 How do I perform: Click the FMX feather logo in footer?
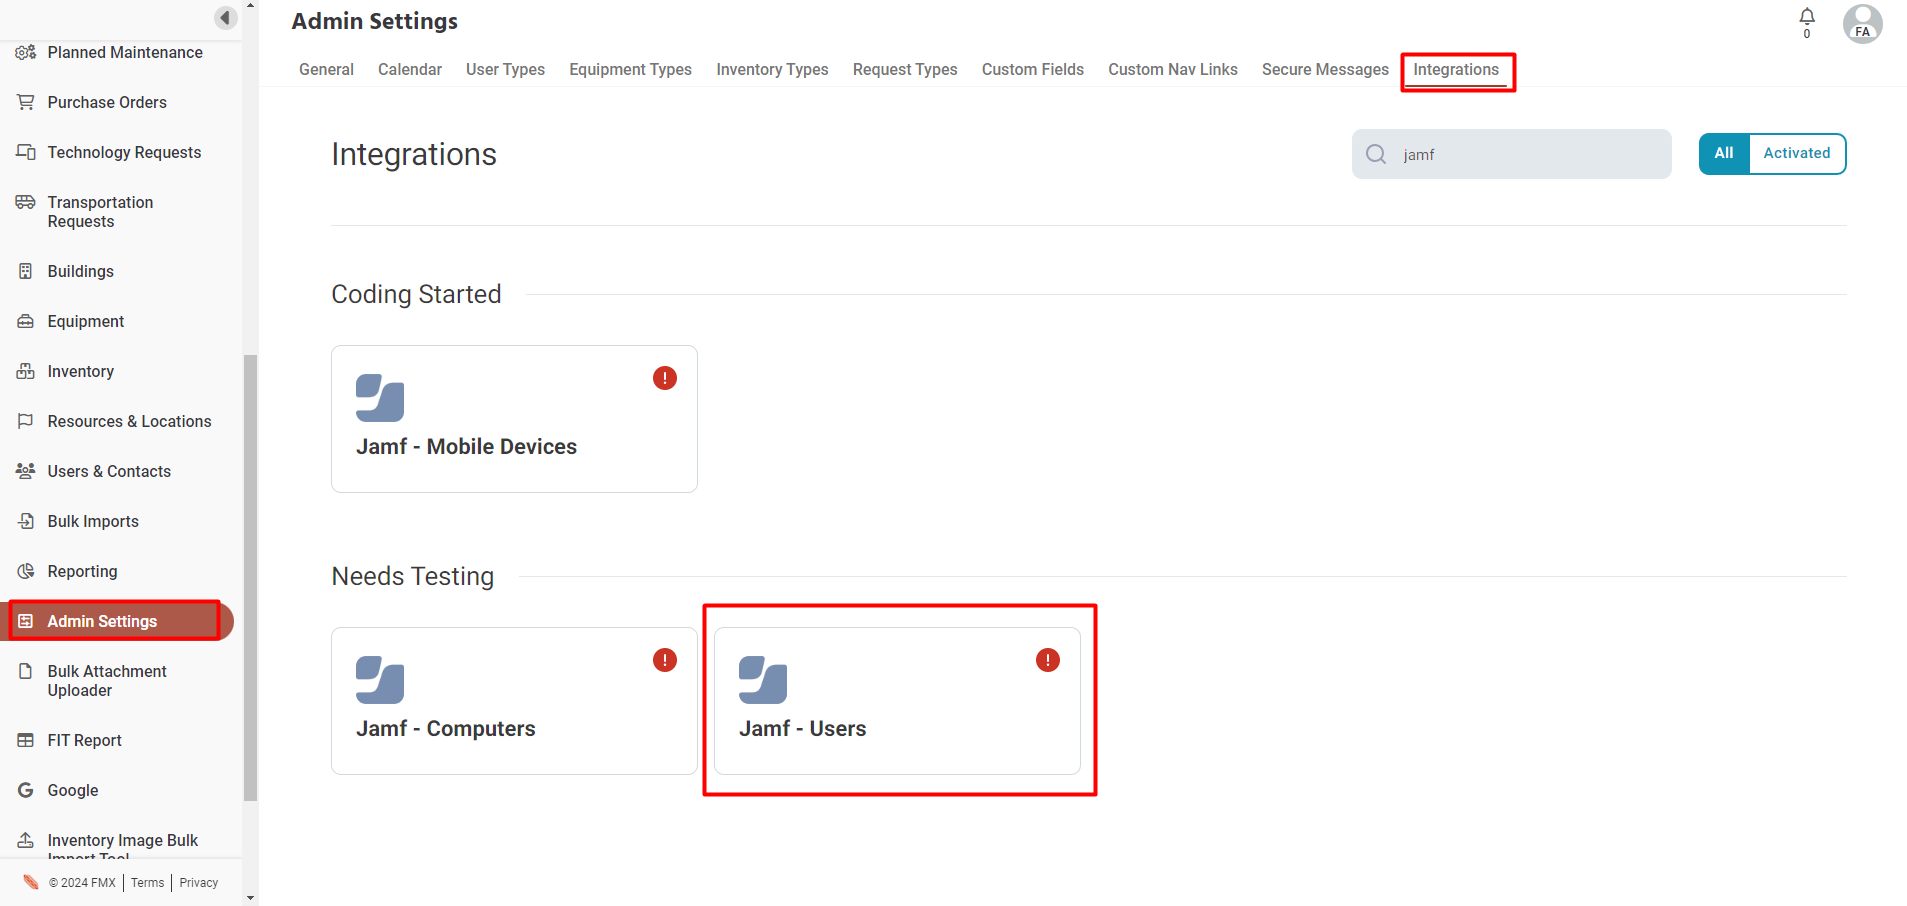click(x=31, y=882)
